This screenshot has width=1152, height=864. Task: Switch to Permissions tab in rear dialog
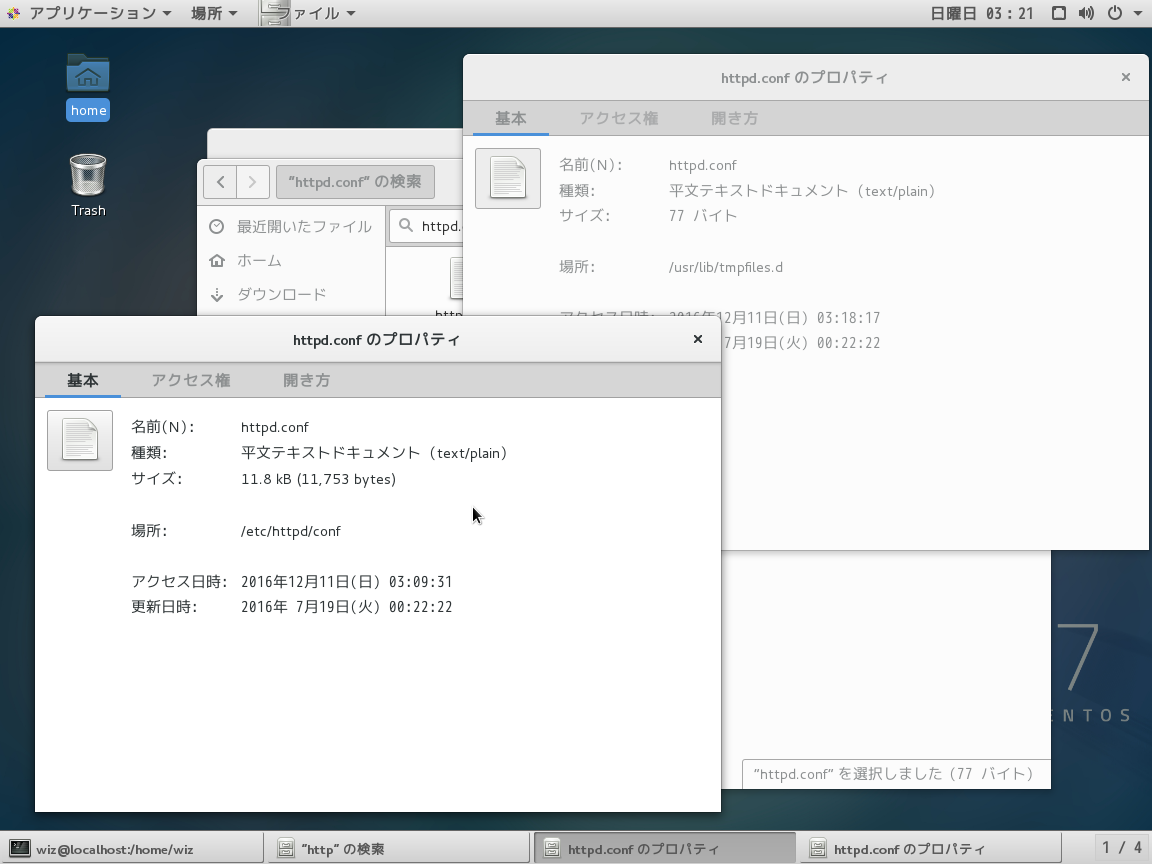[619, 118]
